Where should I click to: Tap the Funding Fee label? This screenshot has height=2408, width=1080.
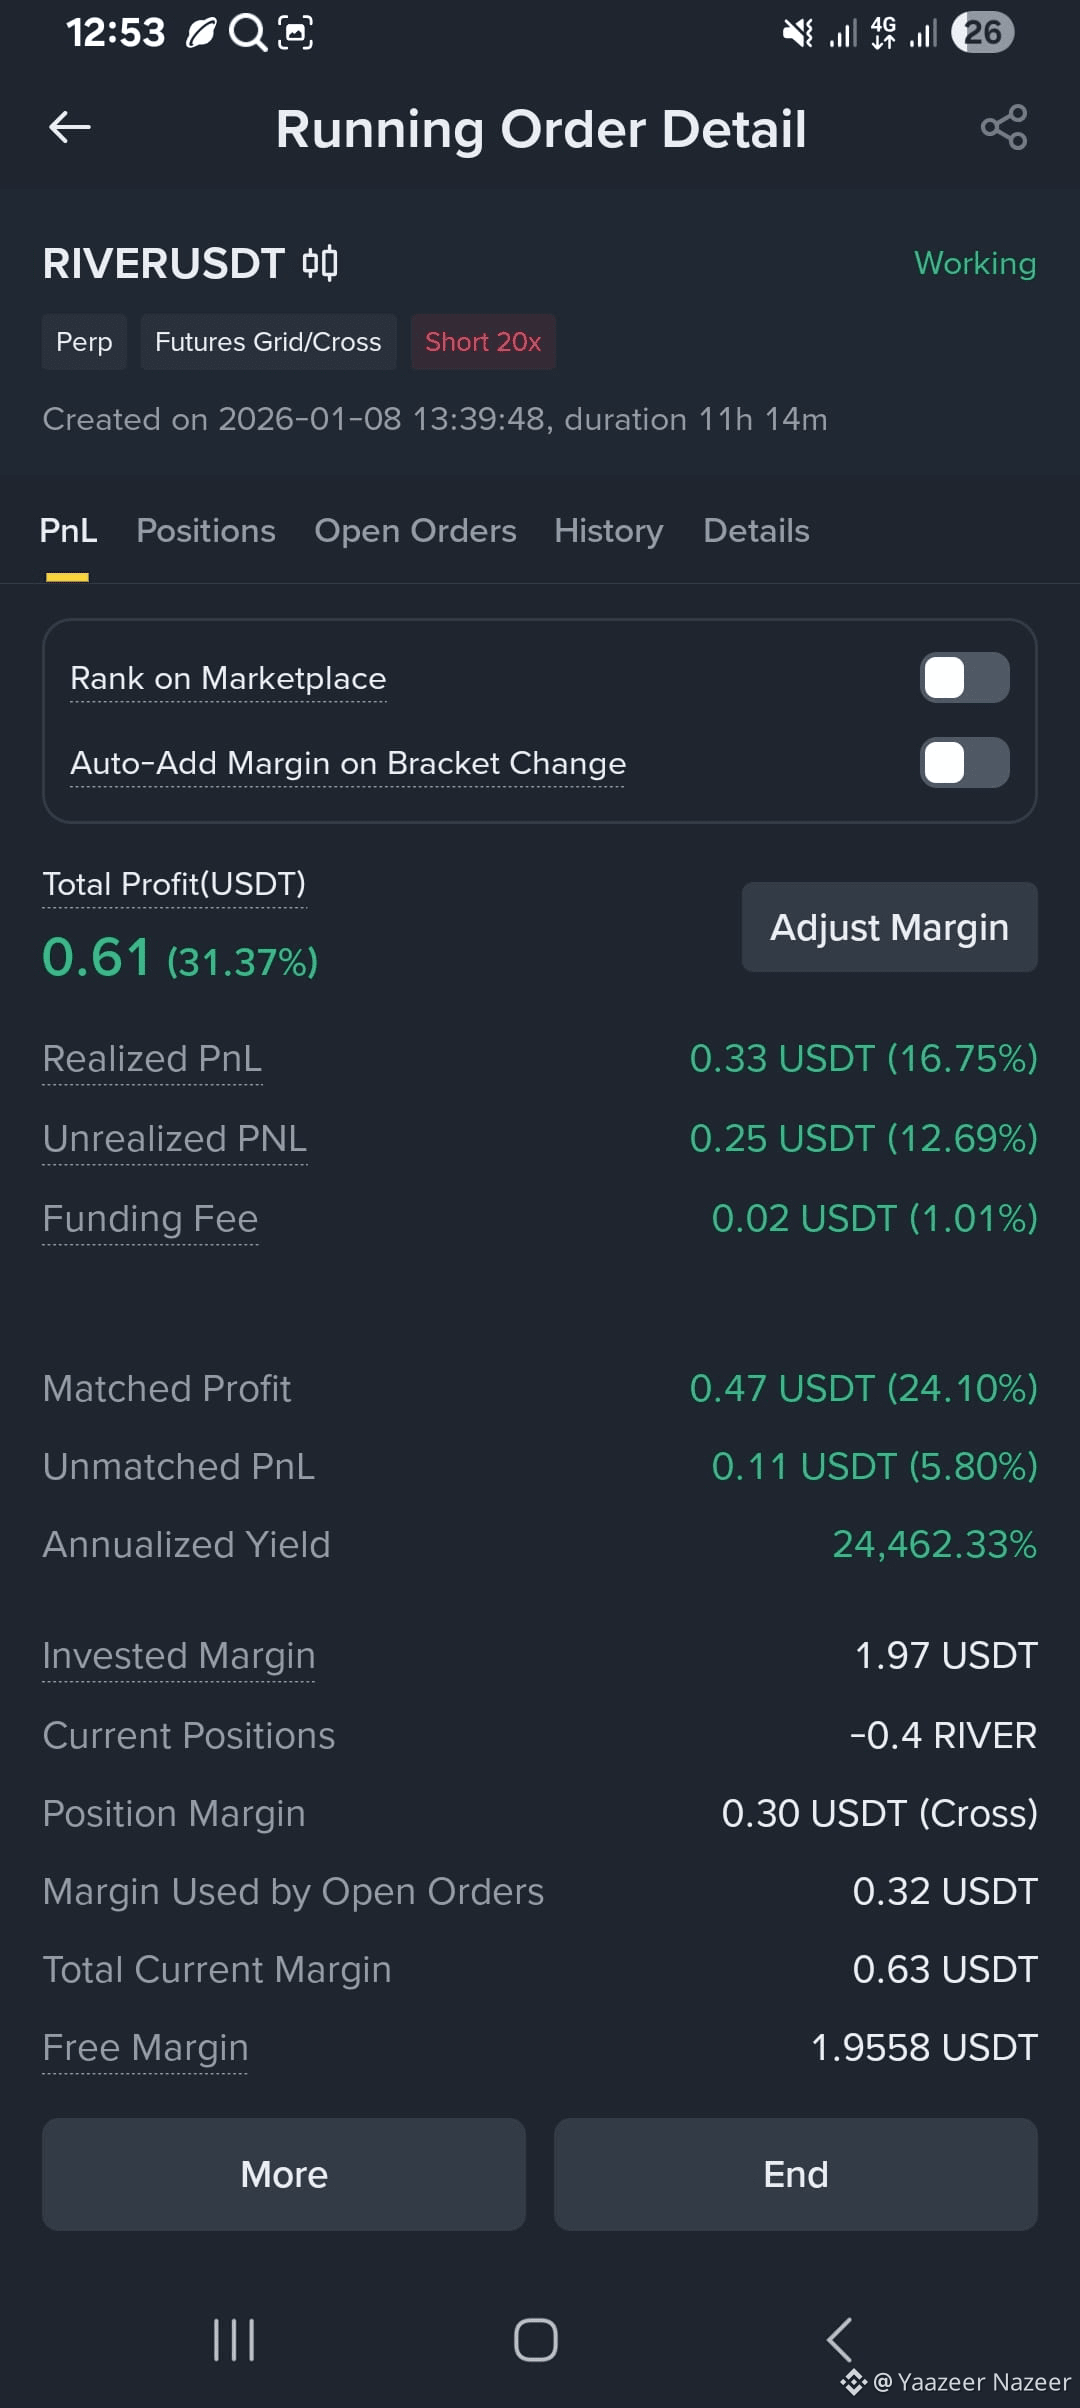click(150, 1219)
